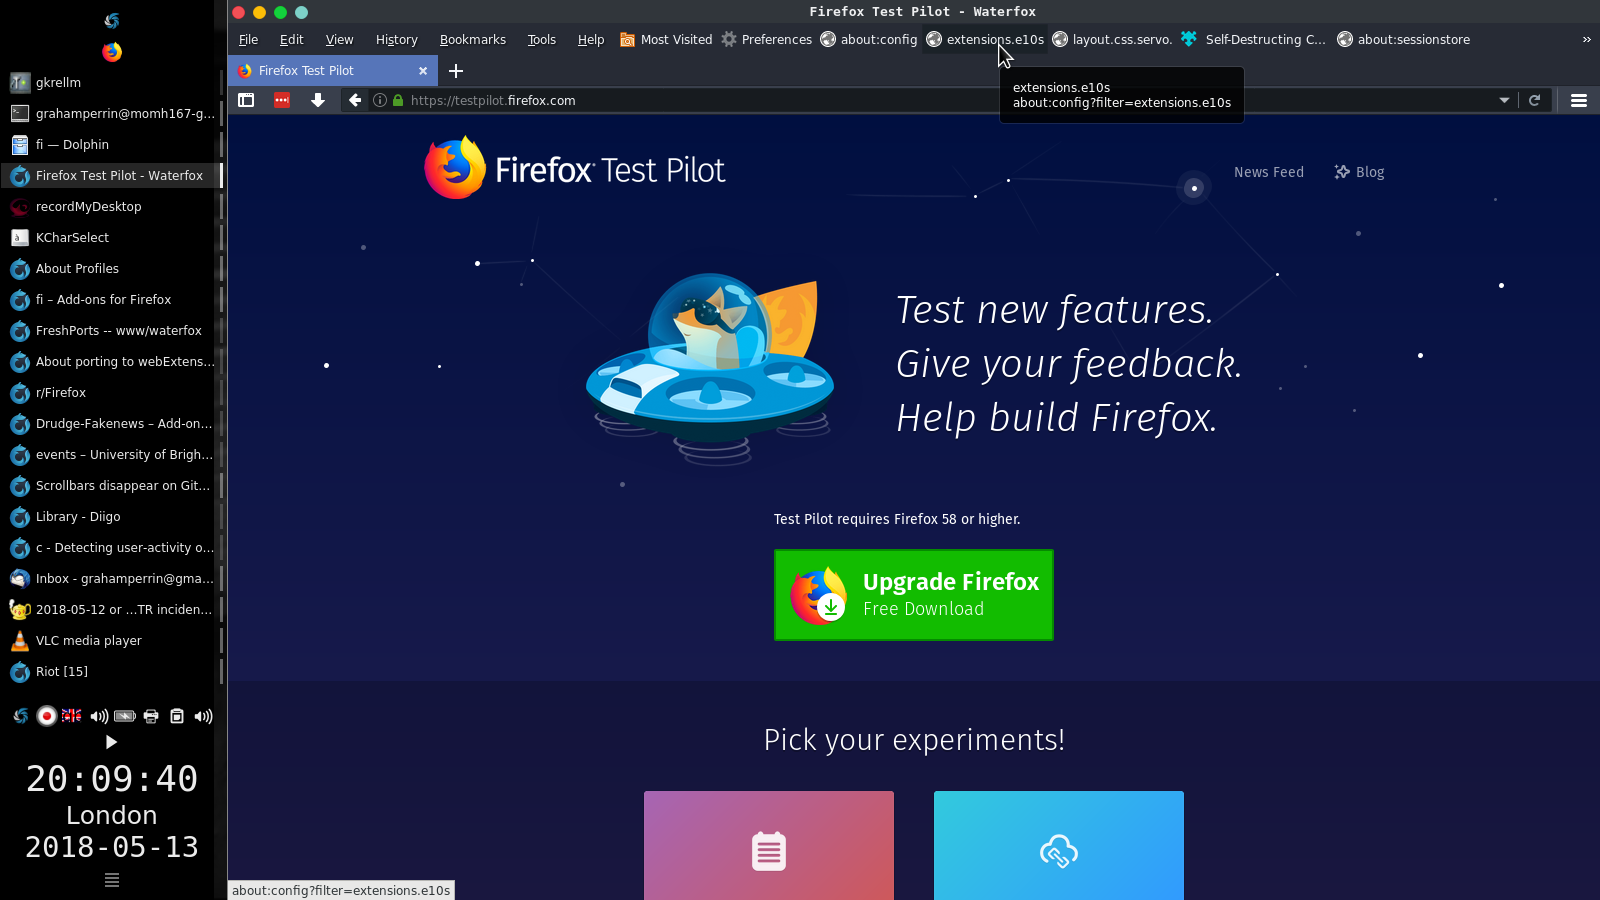Open the taskbar hamburger below the date

pos(111,880)
